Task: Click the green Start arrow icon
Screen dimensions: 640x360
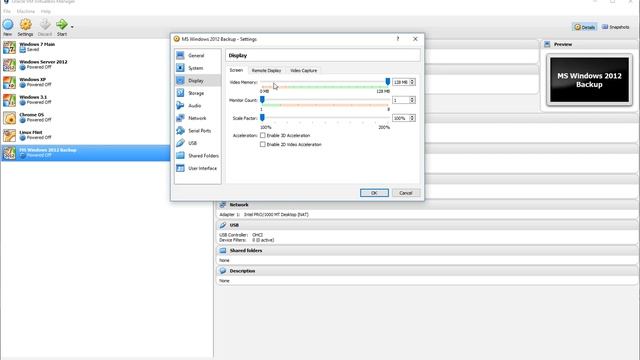Action: pyautogui.click(x=62, y=24)
